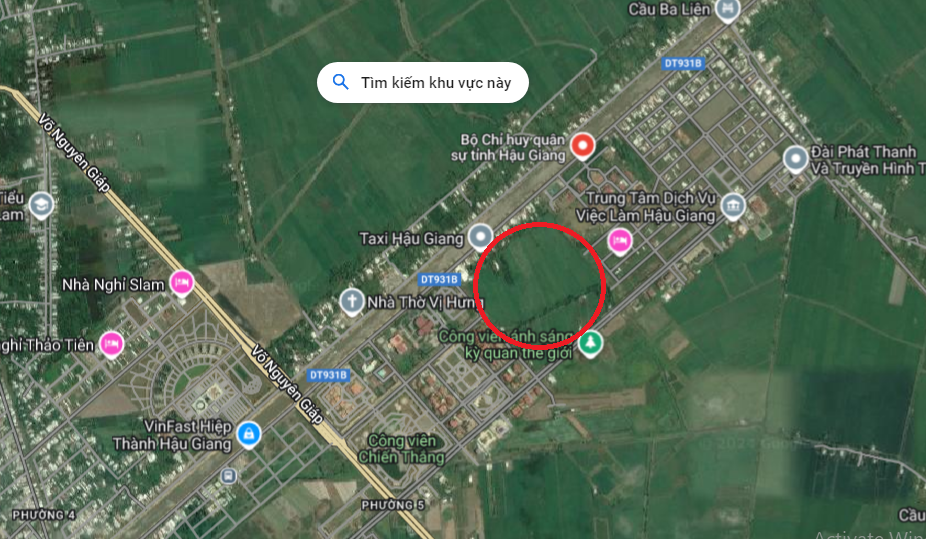Viewport: 926px width, 539px height.
Task: Select the Trung Tâm Dịch Vụ Việc Làm icon
Action: coord(733,206)
